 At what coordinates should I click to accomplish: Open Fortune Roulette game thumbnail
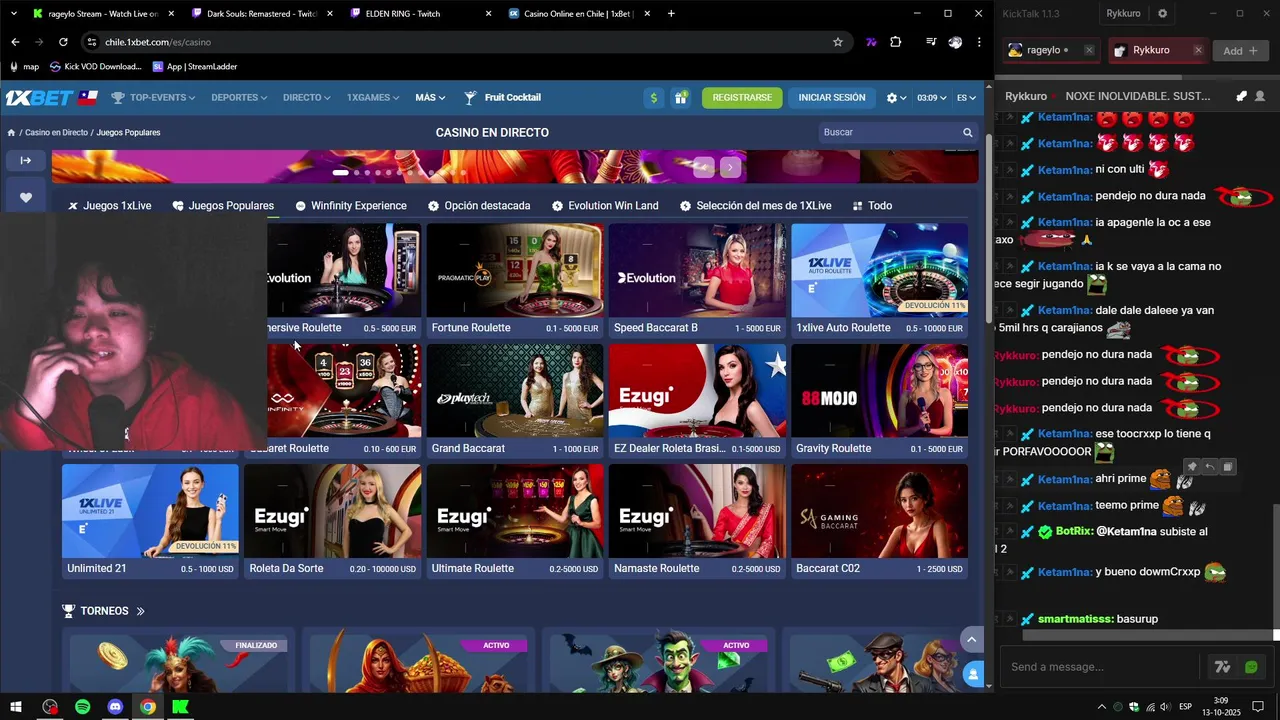click(x=515, y=270)
